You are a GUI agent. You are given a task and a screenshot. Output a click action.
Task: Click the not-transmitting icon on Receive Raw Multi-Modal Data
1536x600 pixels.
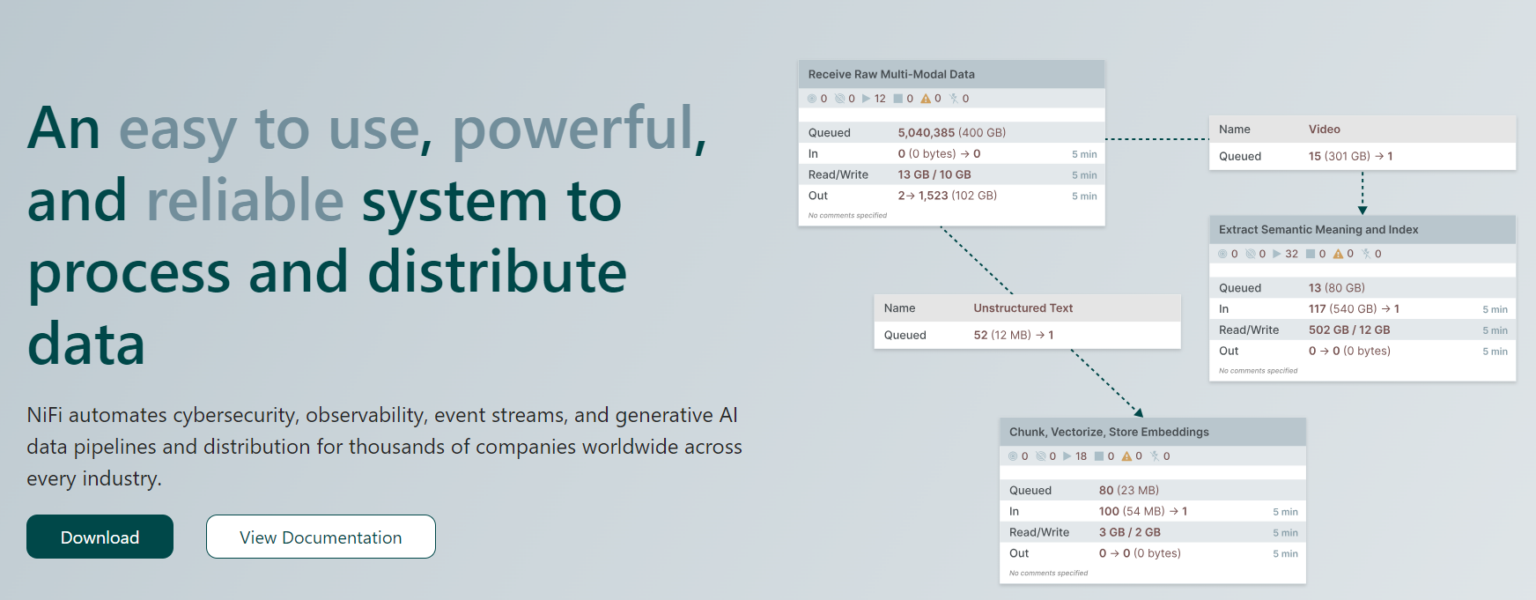(x=839, y=98)
